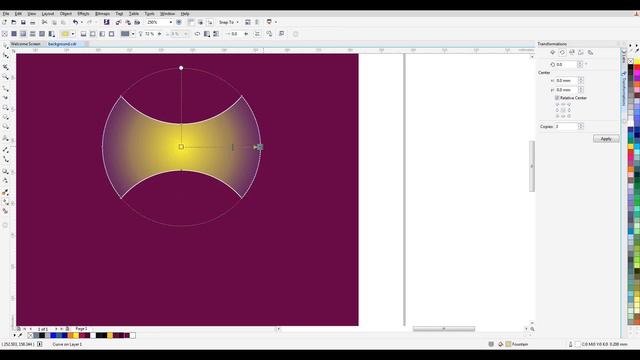The width and height of the screenshot is (640, 360).
Task: Click the Edit fill icon on property bar
Action: [x=282, y=34]
